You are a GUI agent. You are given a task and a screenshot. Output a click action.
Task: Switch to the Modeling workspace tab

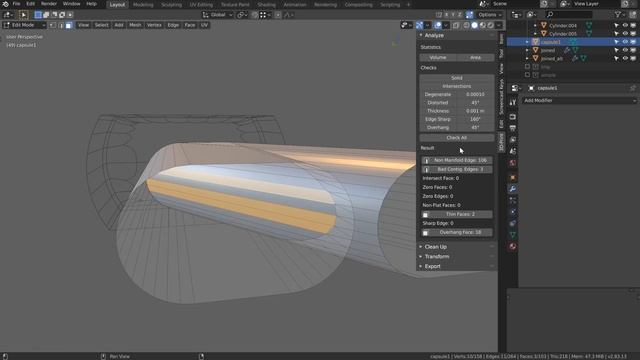coord(143,5)
